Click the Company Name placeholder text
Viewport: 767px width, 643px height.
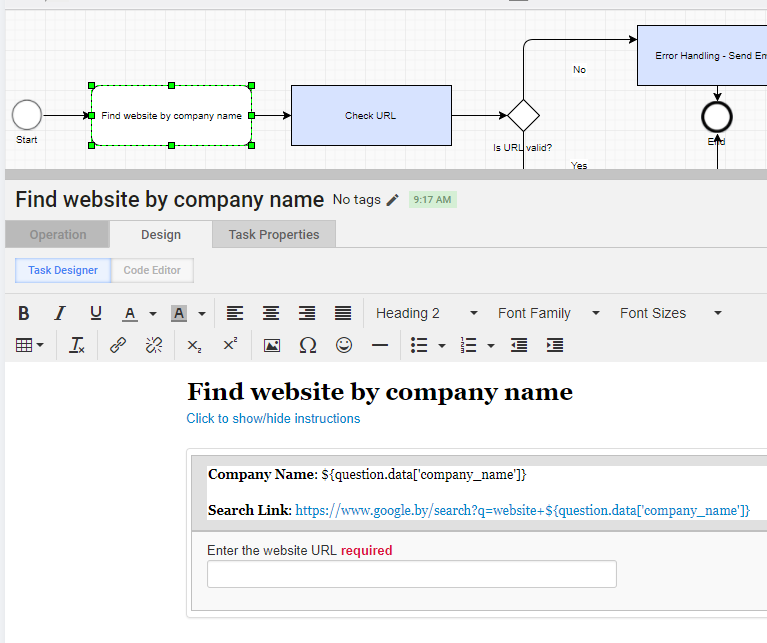point(424,474)
